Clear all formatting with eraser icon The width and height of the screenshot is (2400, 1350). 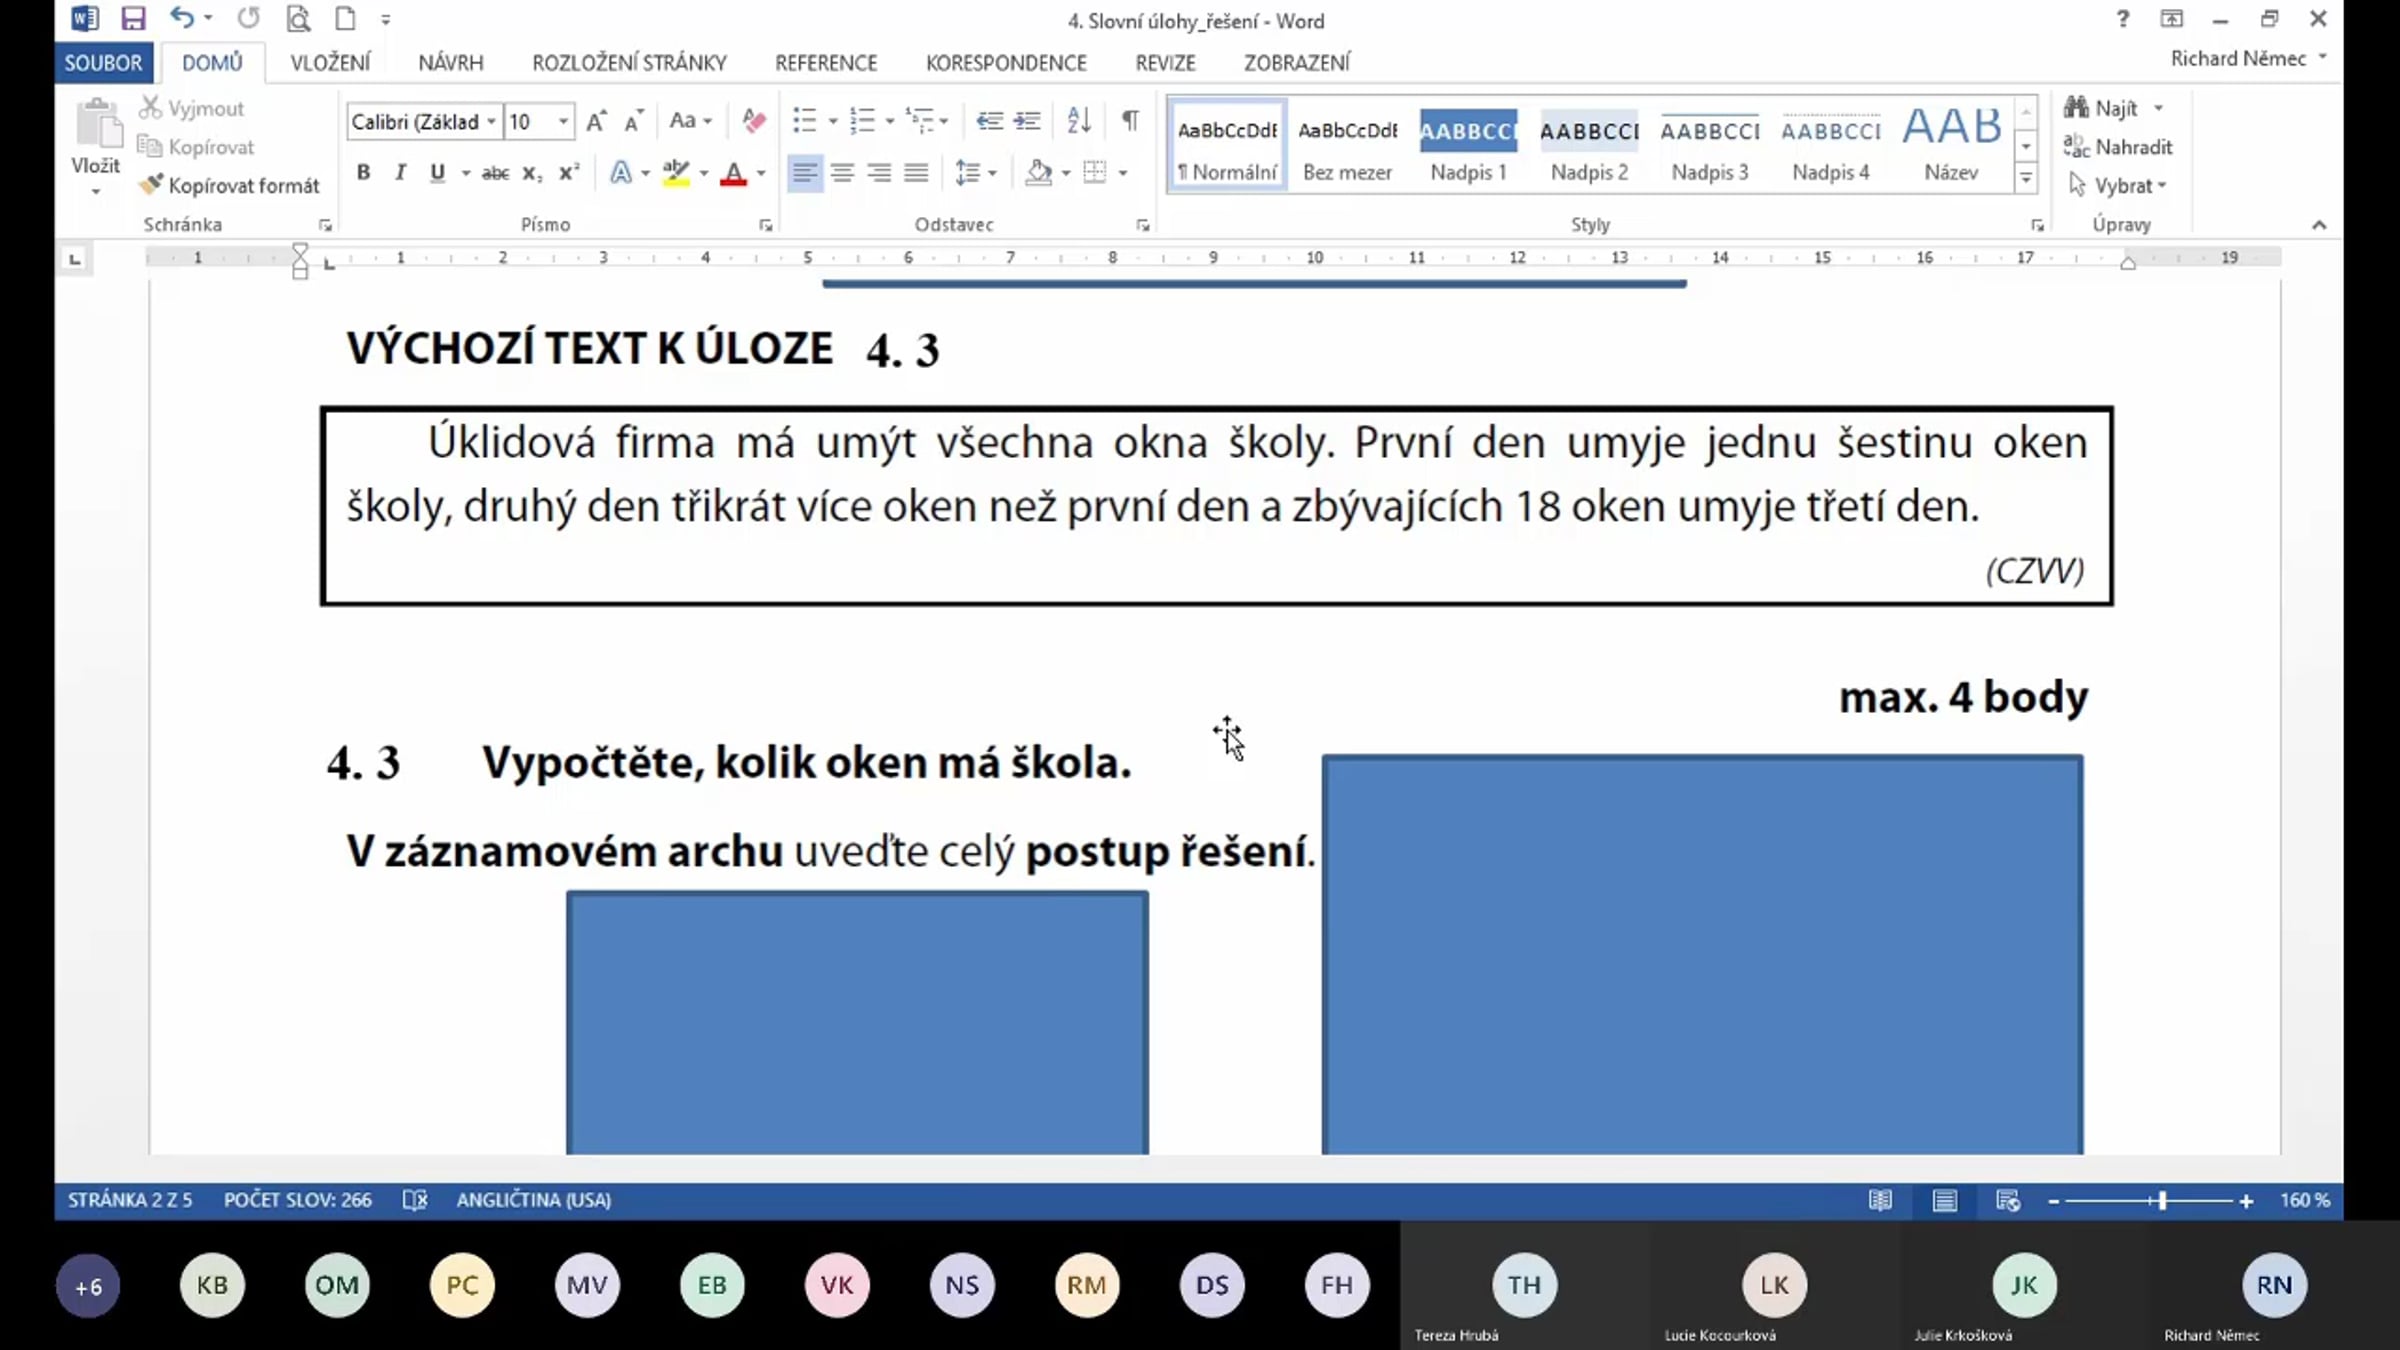pos(753,121)
